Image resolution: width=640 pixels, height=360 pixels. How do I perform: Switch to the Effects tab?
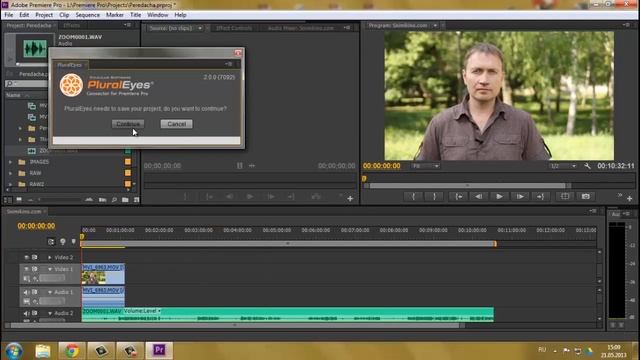[x=72, y=25]
